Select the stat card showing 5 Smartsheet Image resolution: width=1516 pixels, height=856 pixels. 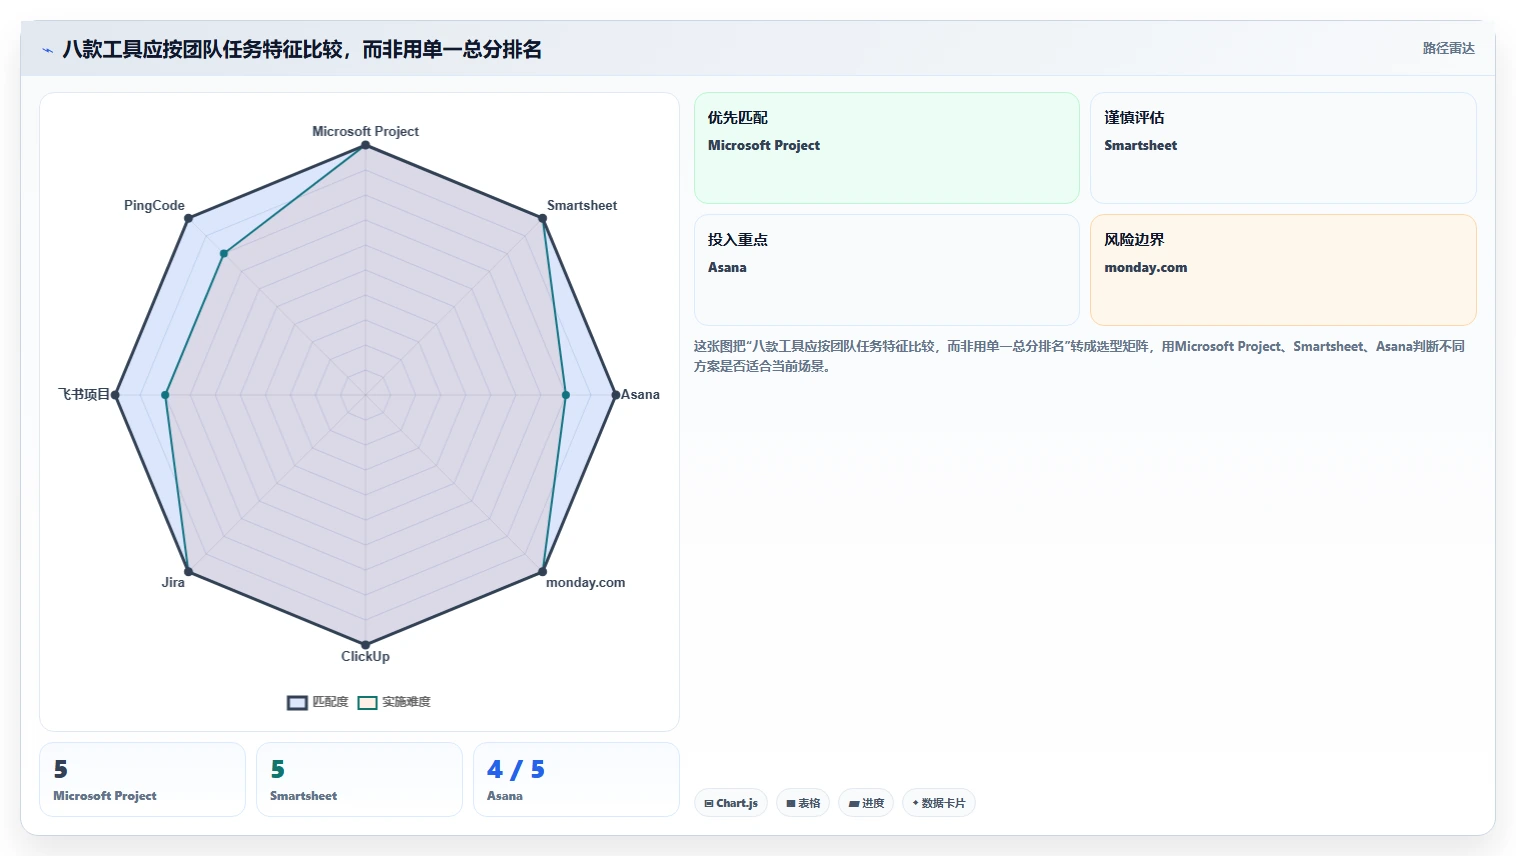(x=359, y=780)
